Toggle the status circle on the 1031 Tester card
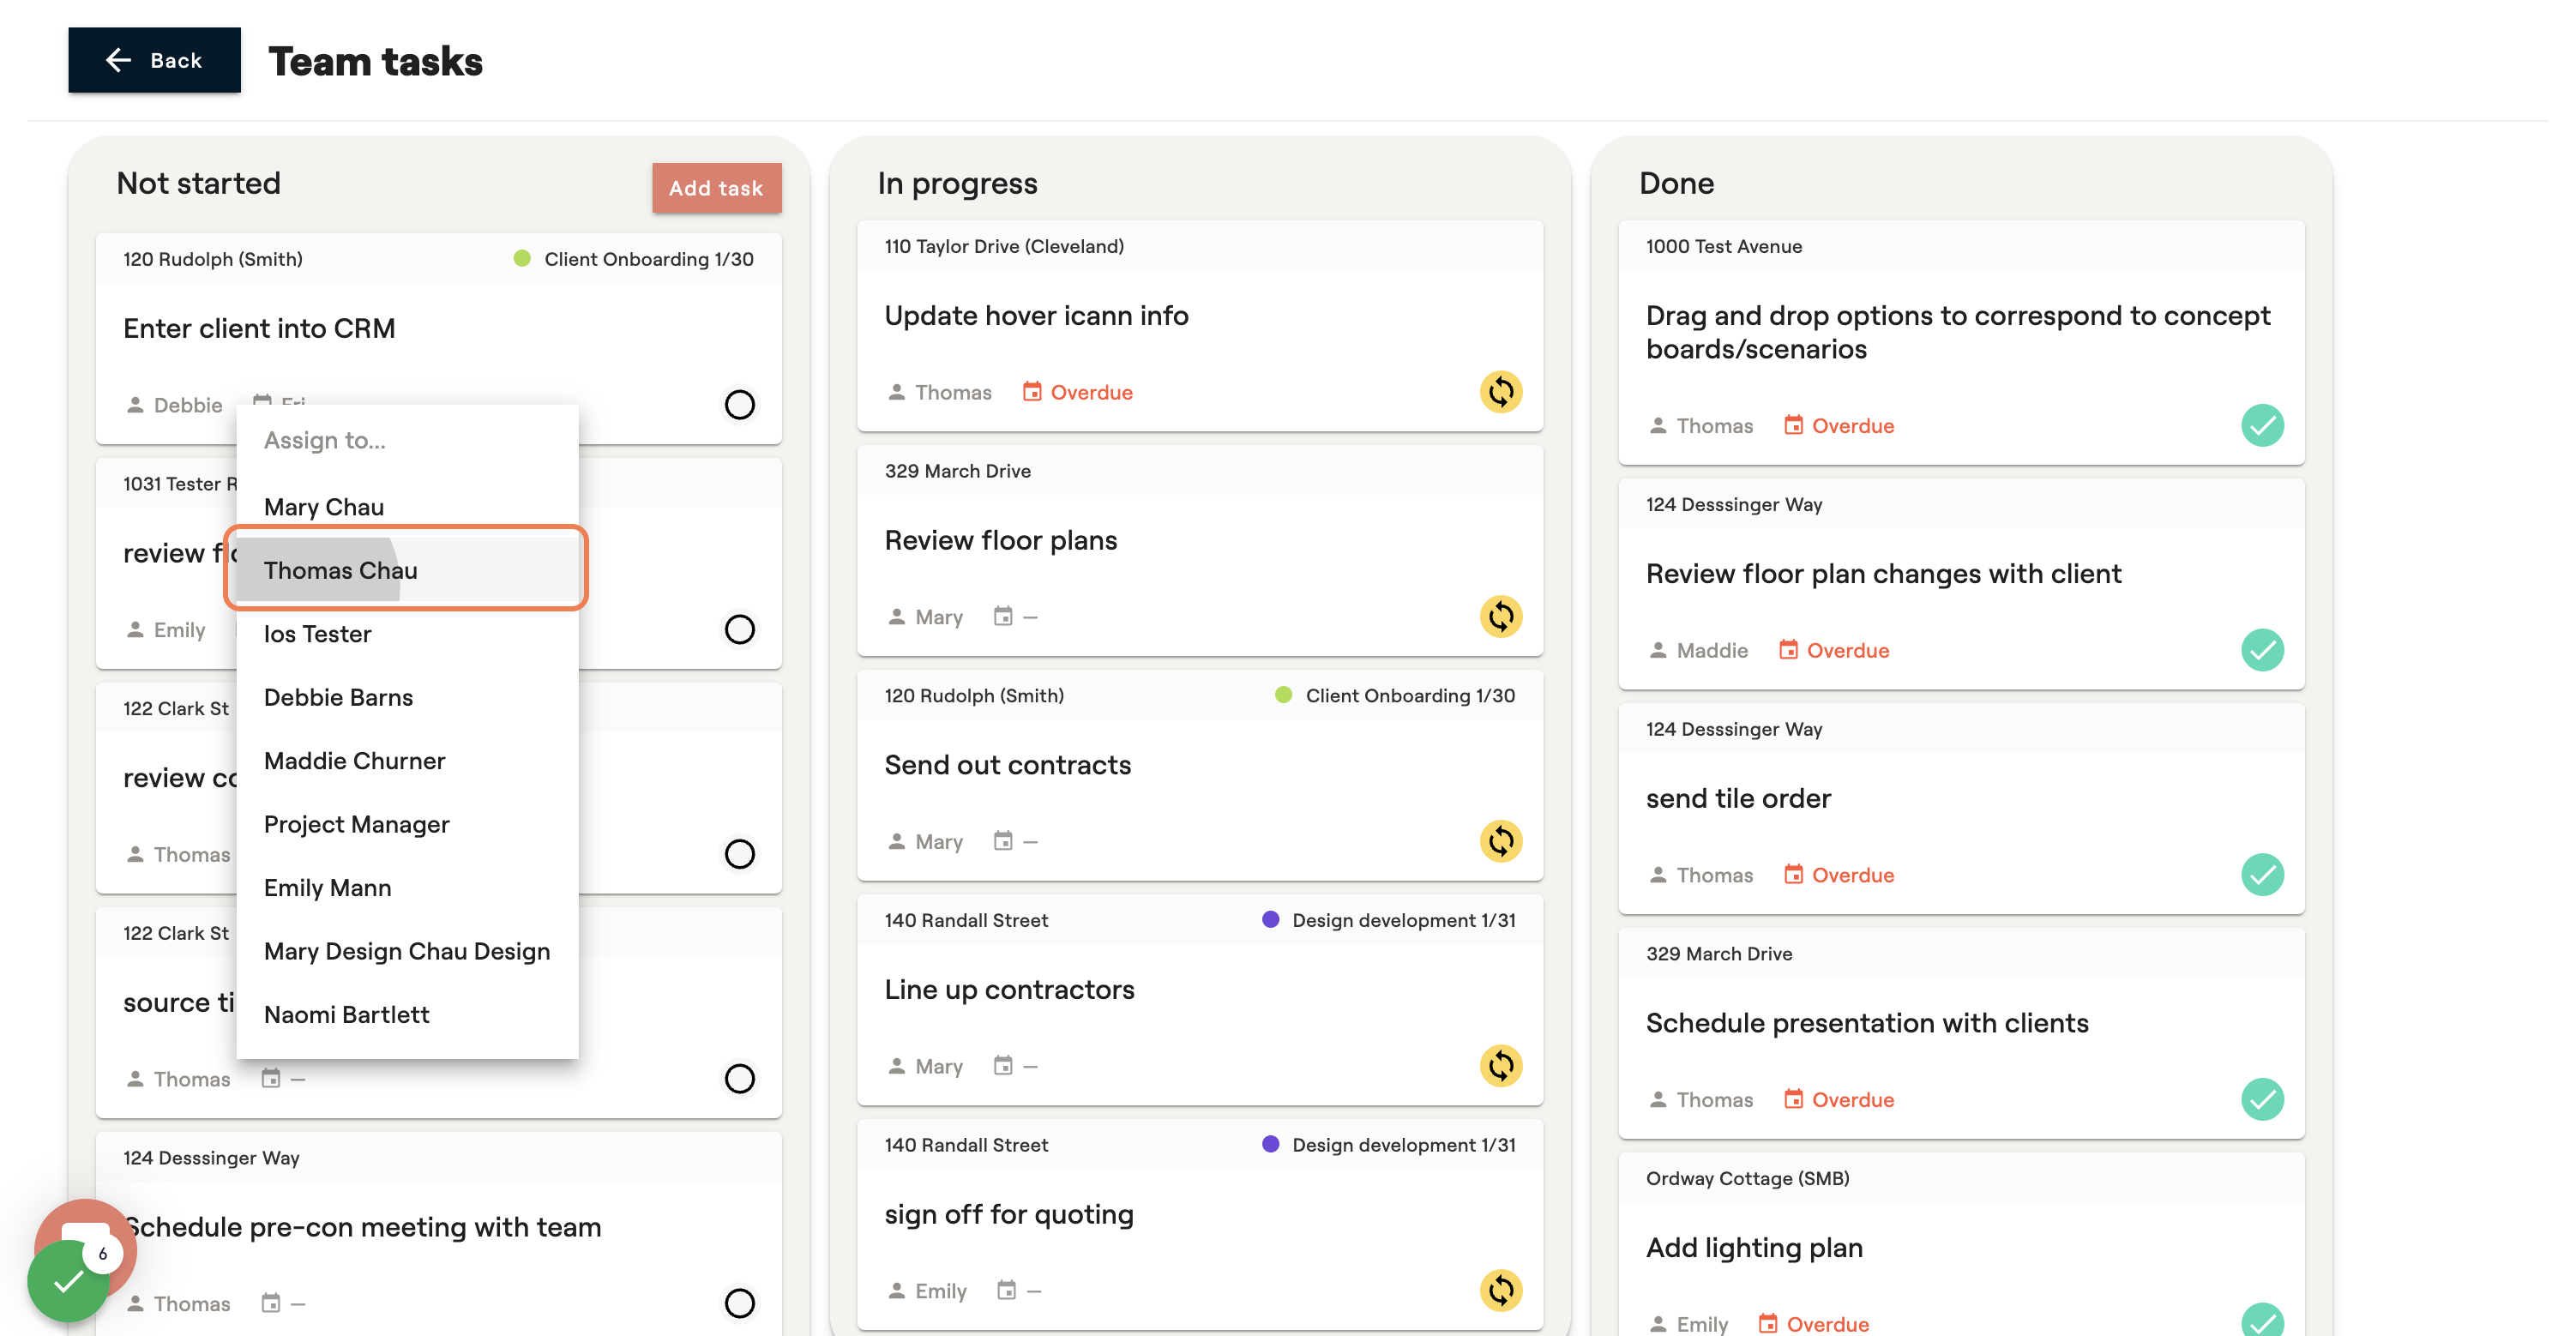The height and width of the screenshot is (1336, 2576). pyautogui.click(x=739, y=630)
